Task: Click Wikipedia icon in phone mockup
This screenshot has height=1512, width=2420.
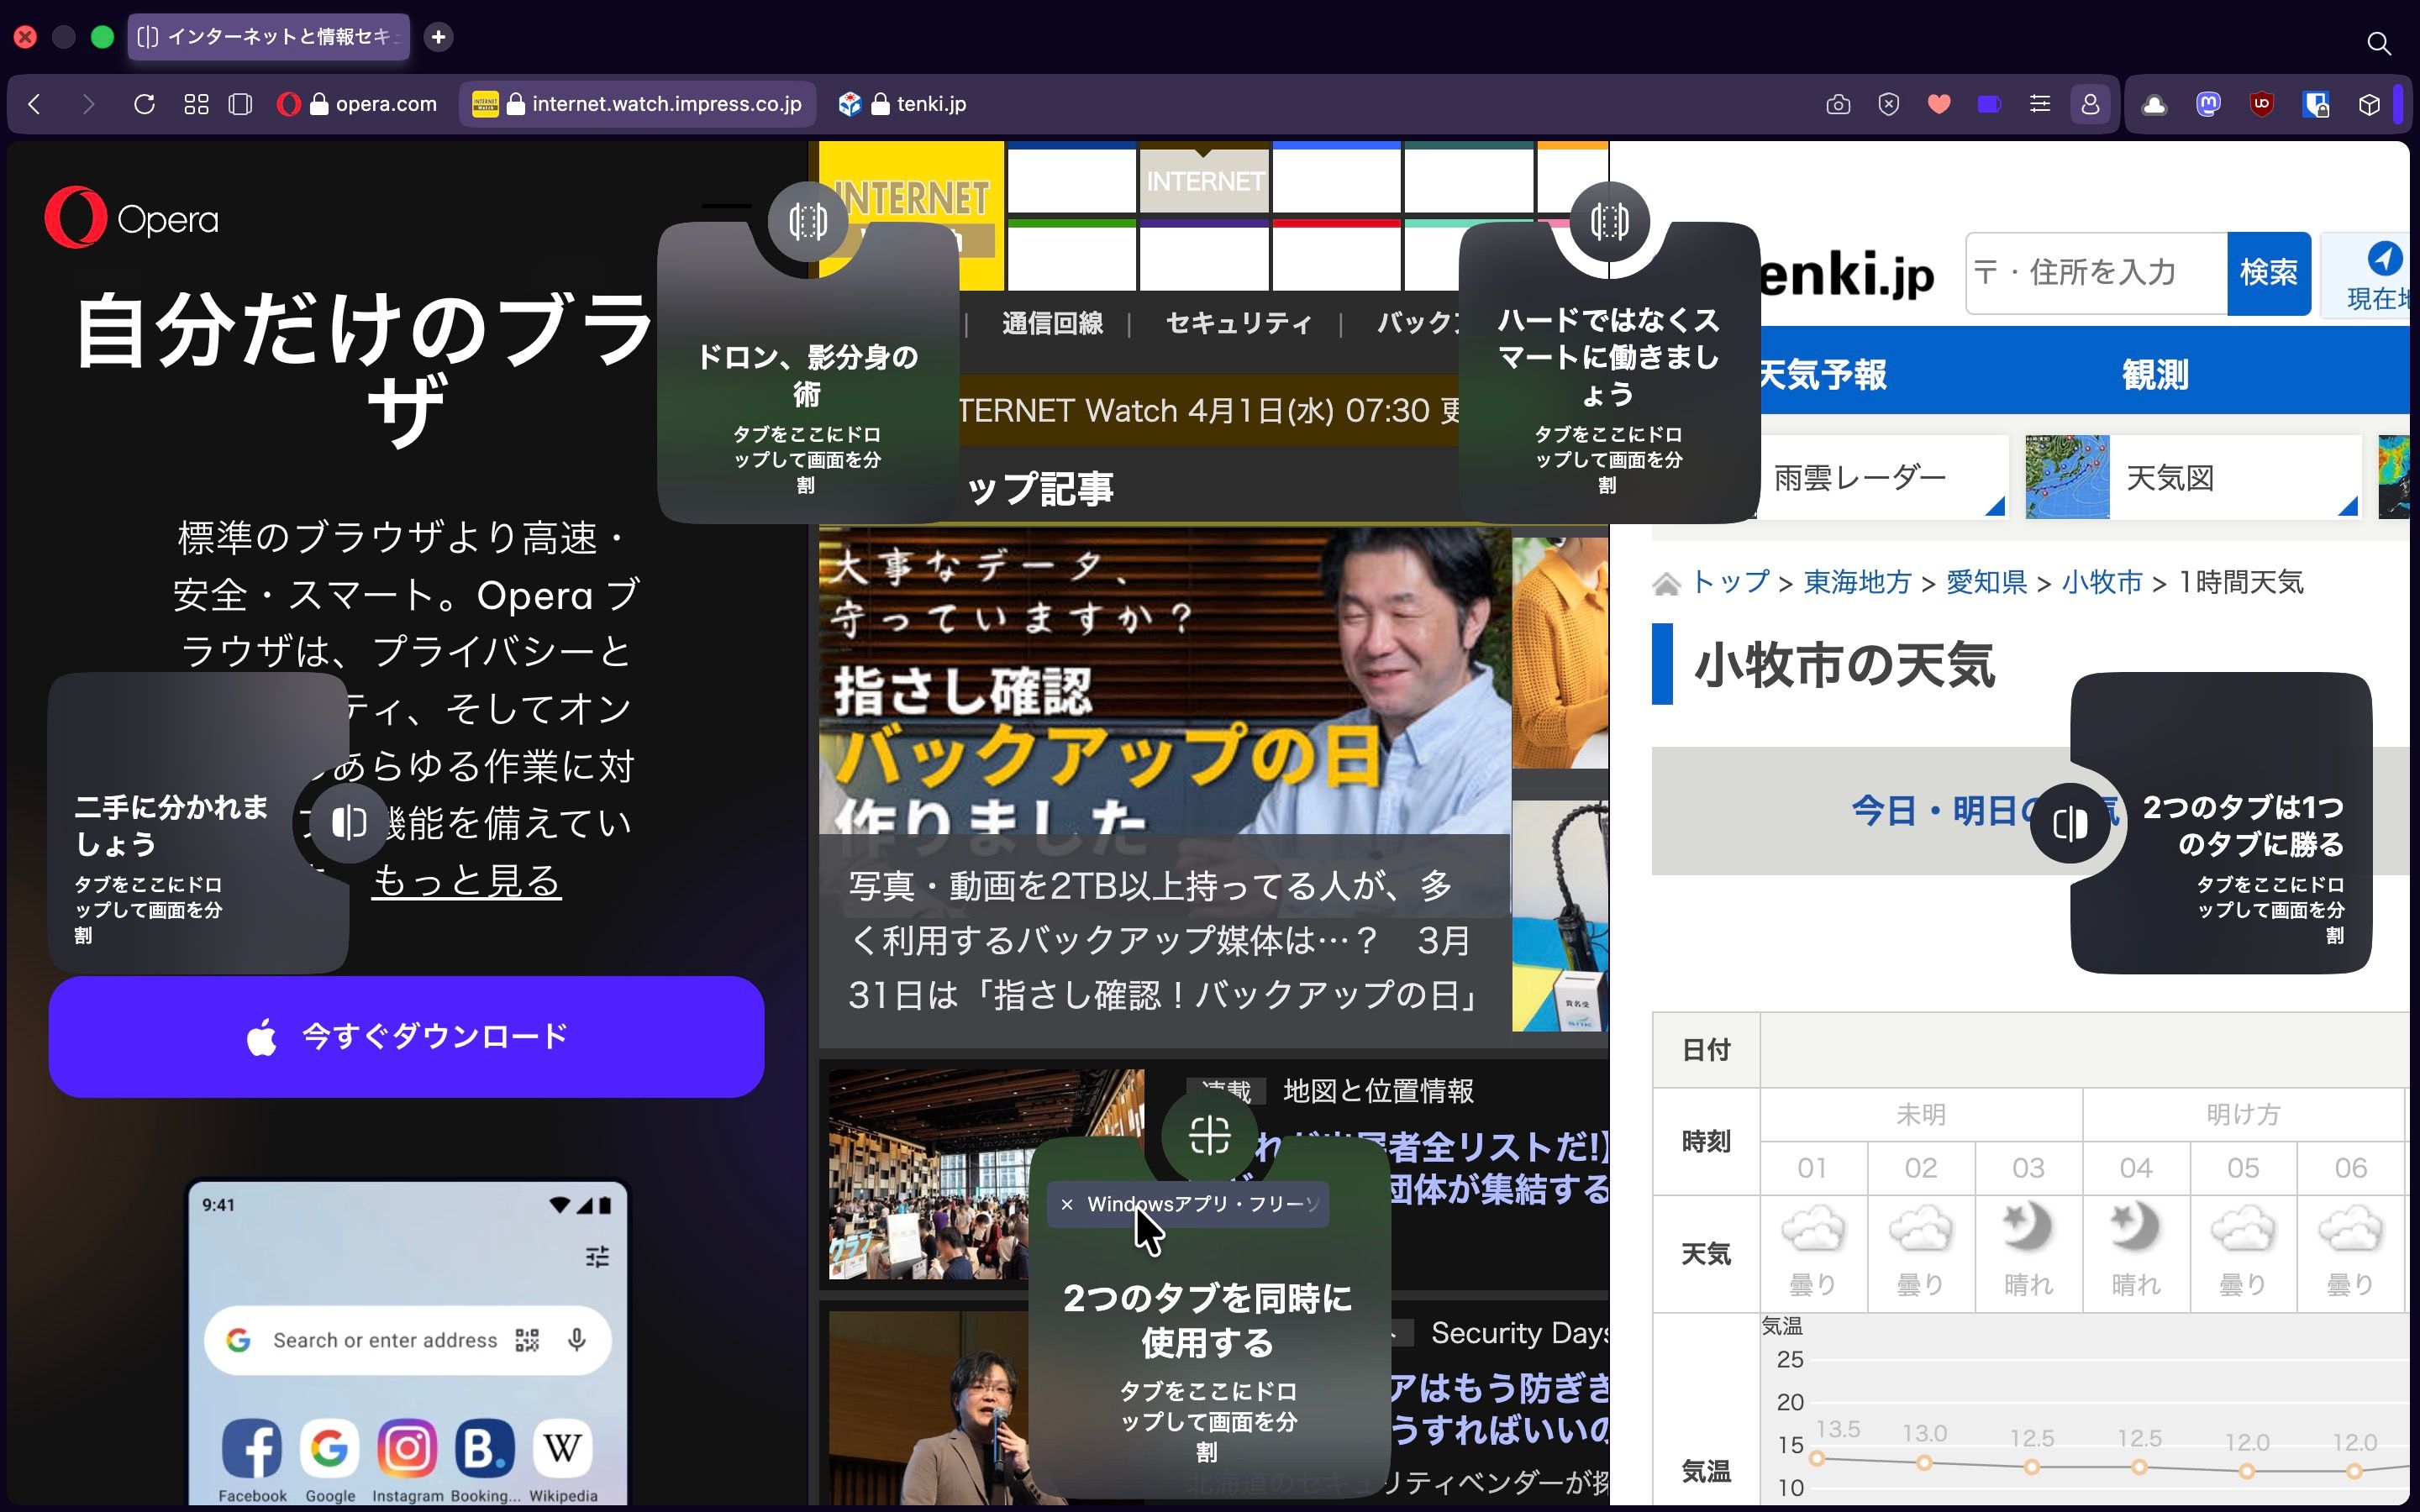Action: tap(563, 1448)
